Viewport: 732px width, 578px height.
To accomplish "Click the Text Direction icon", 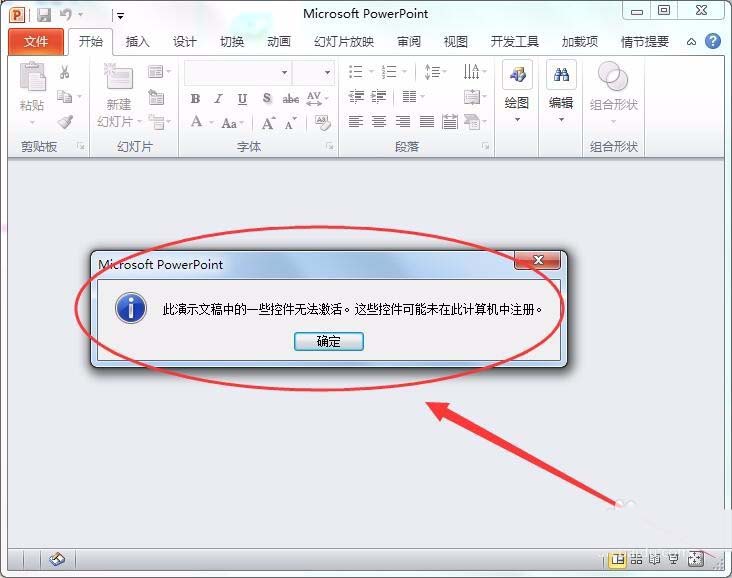I will (x=474, y=72).
